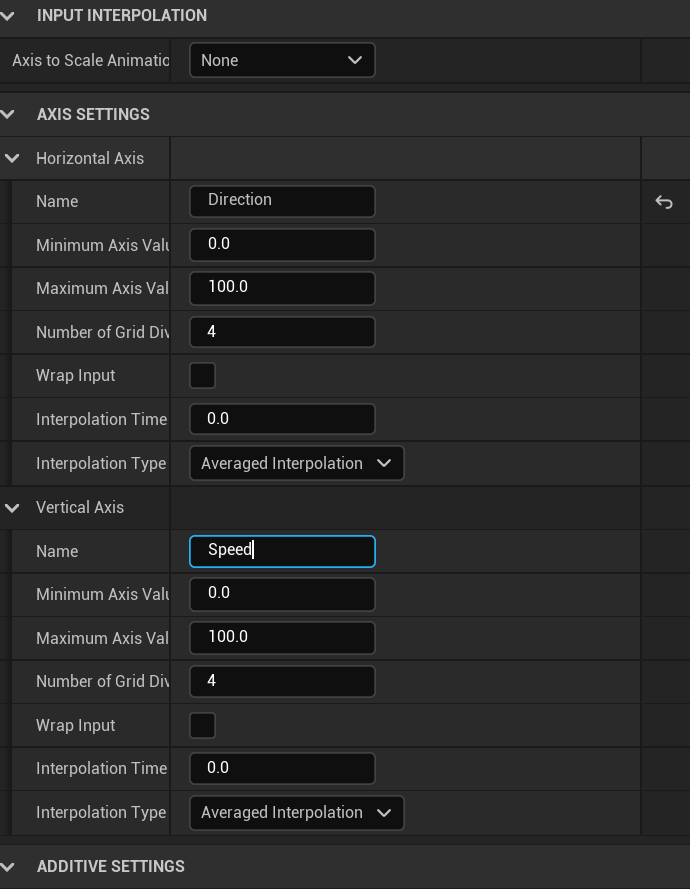Open Axis to Scale Animation dropdown

[x=282, y=60]
